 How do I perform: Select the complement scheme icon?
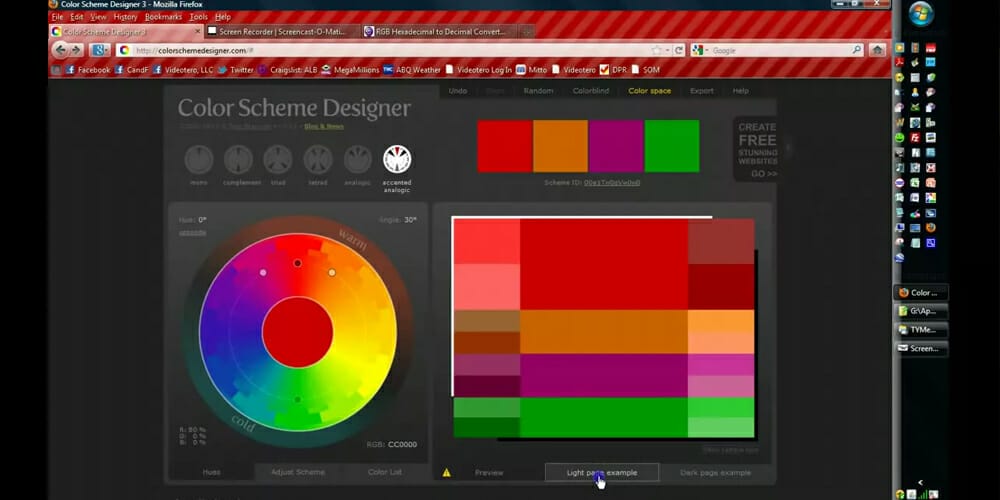coord(238,159)
